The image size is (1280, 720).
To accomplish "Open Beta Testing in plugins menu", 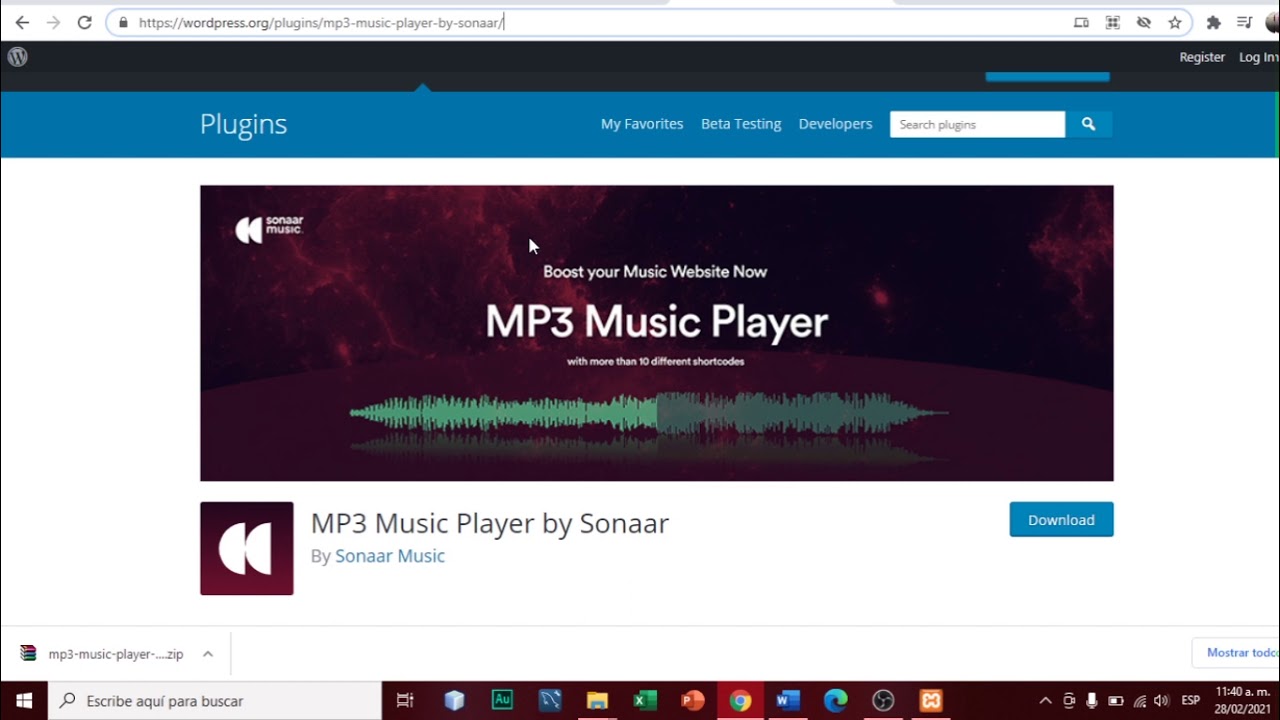I will [x=741, y=124].
